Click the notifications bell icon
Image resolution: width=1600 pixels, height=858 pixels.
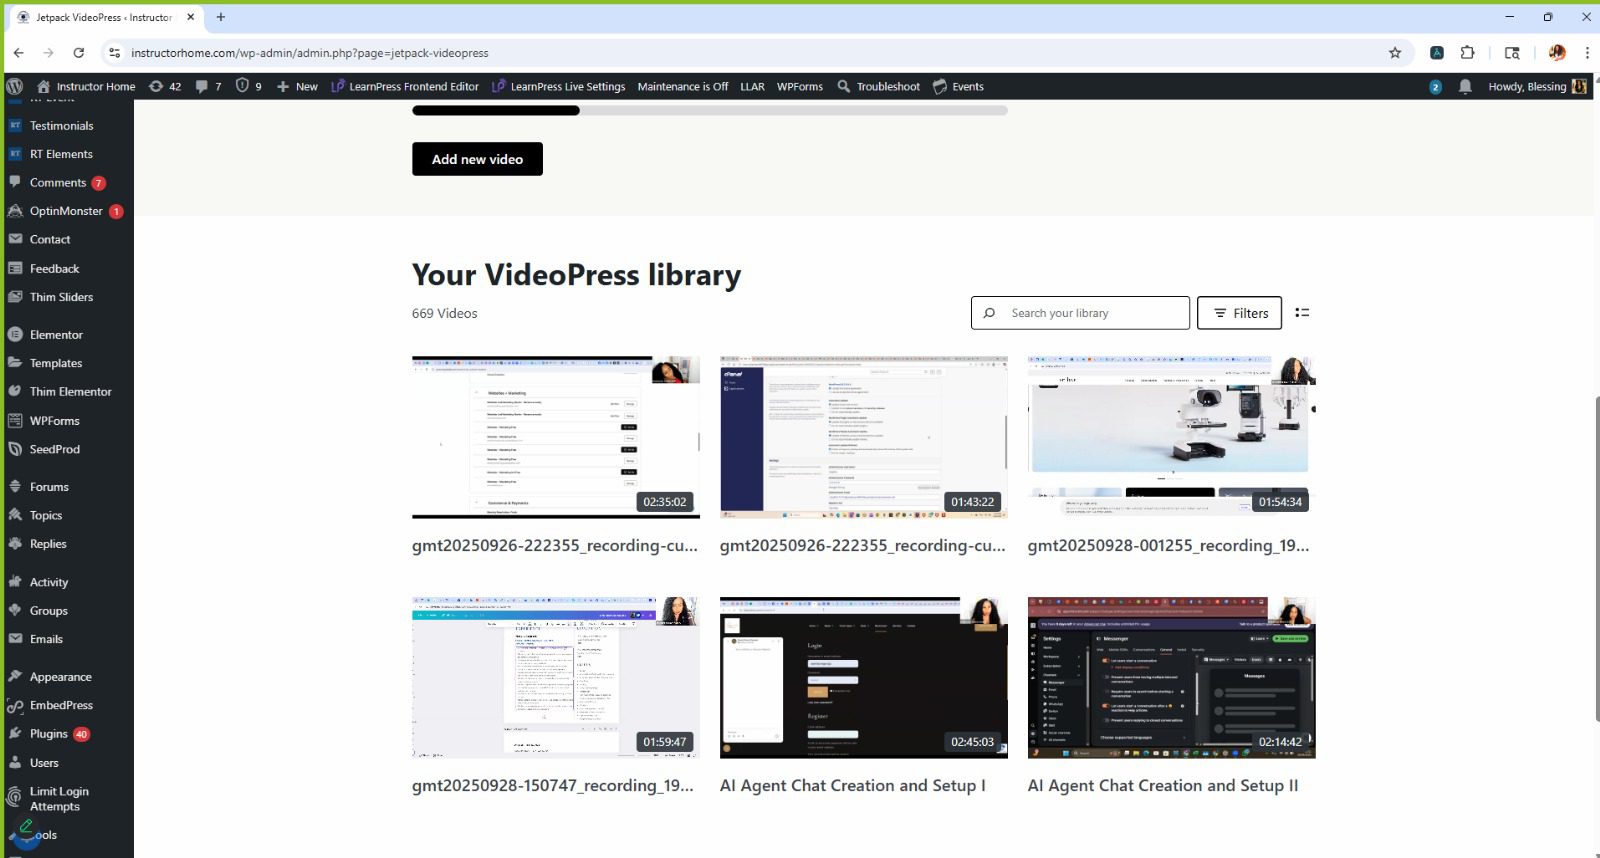(x=1465, y=87)
